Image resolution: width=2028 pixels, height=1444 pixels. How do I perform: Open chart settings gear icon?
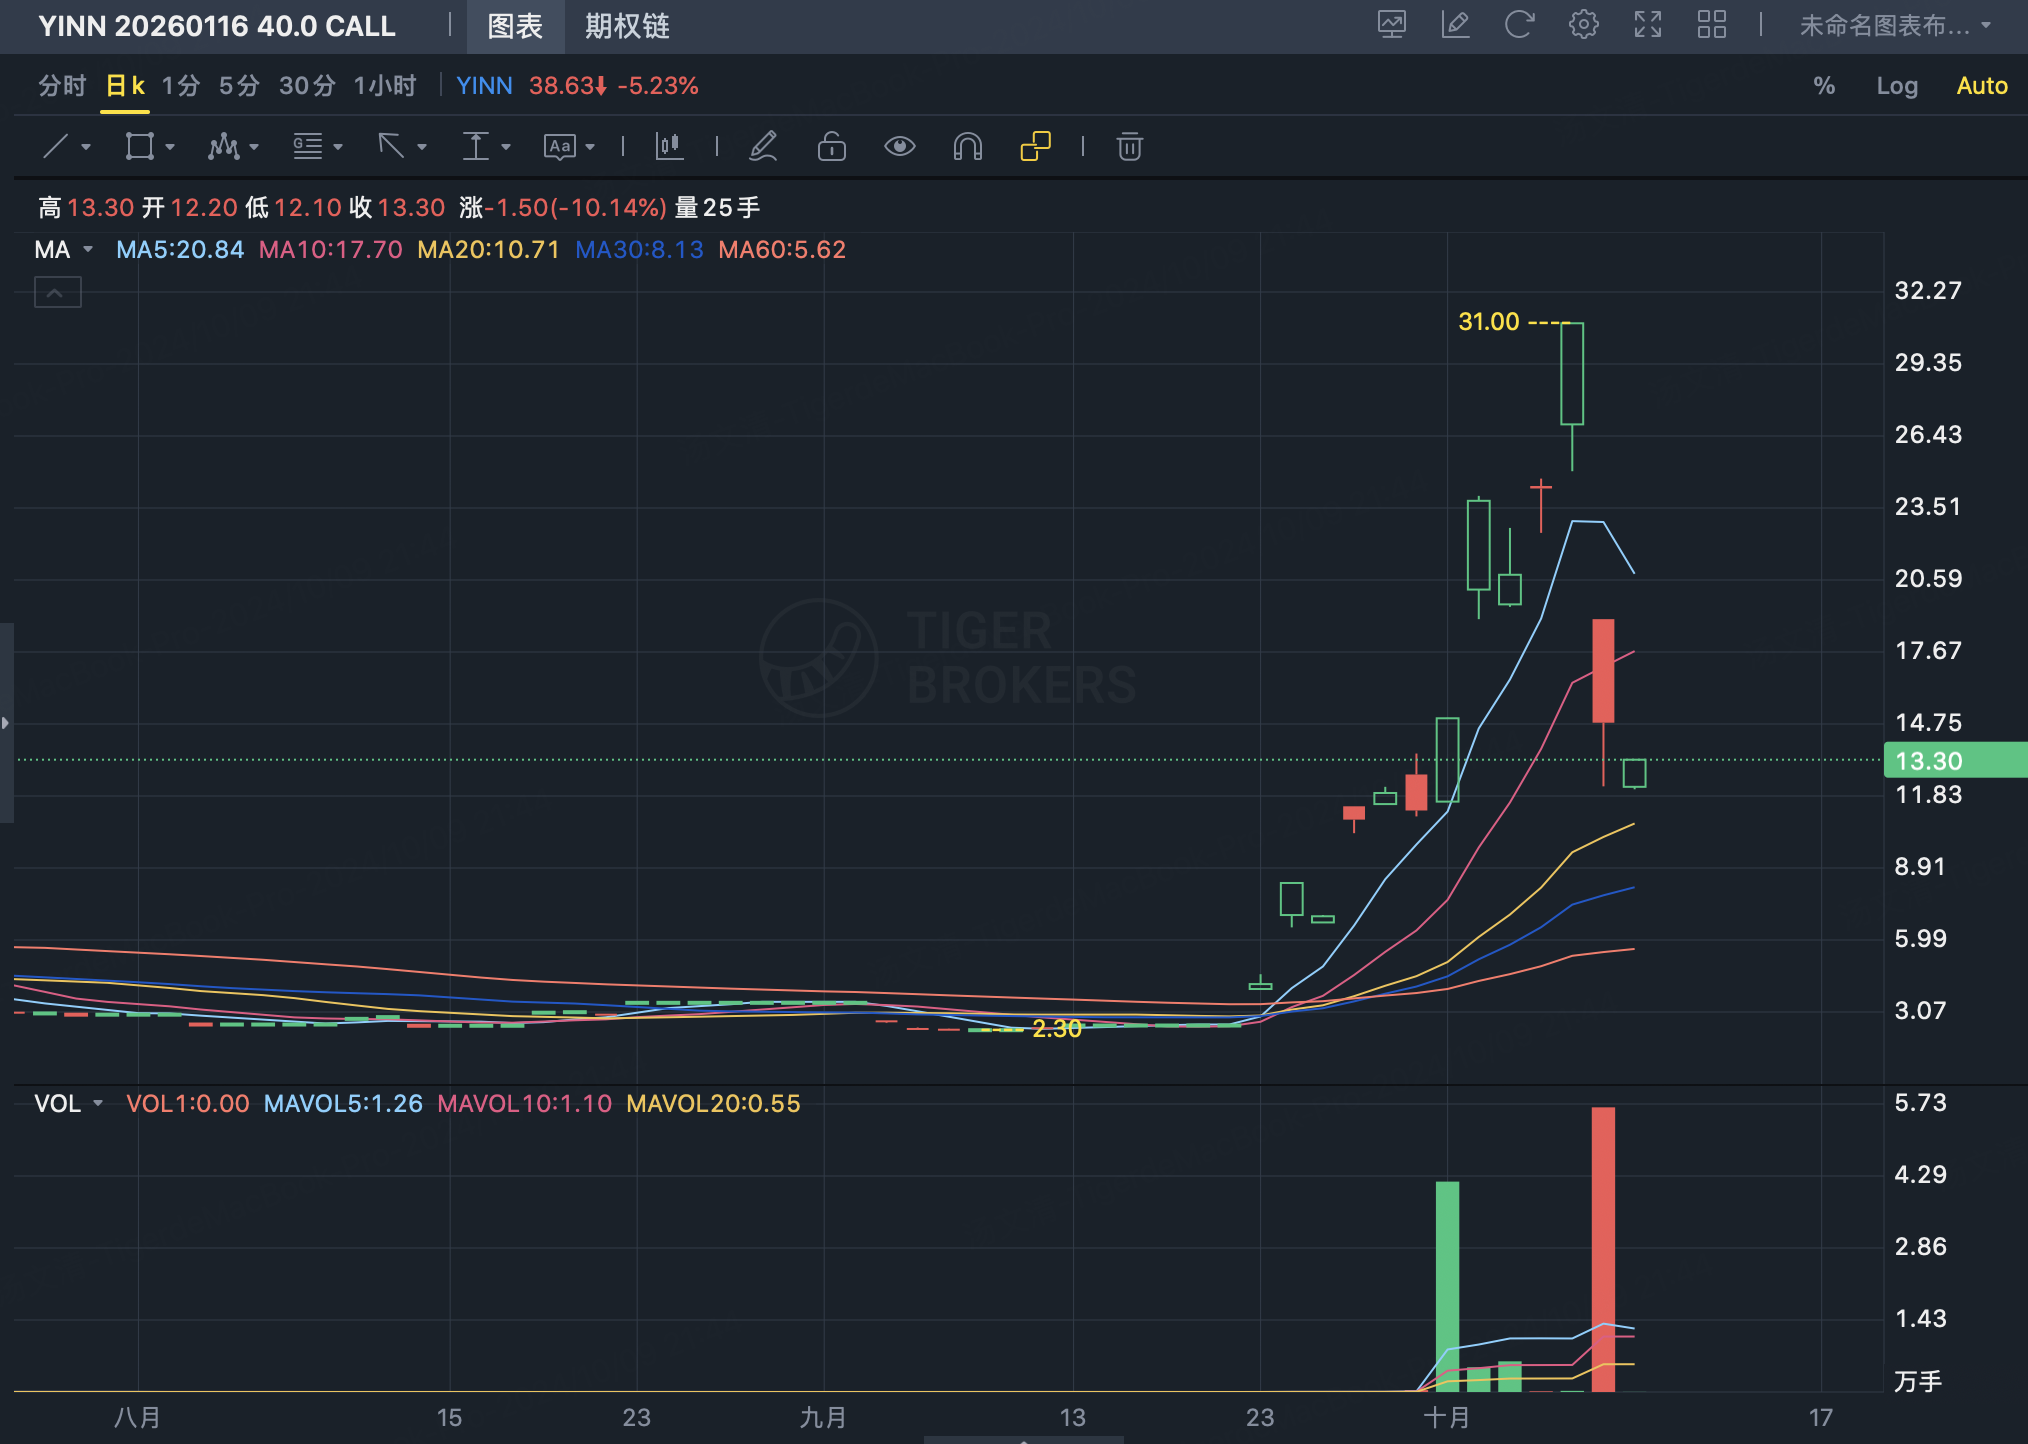(1583, 25)
